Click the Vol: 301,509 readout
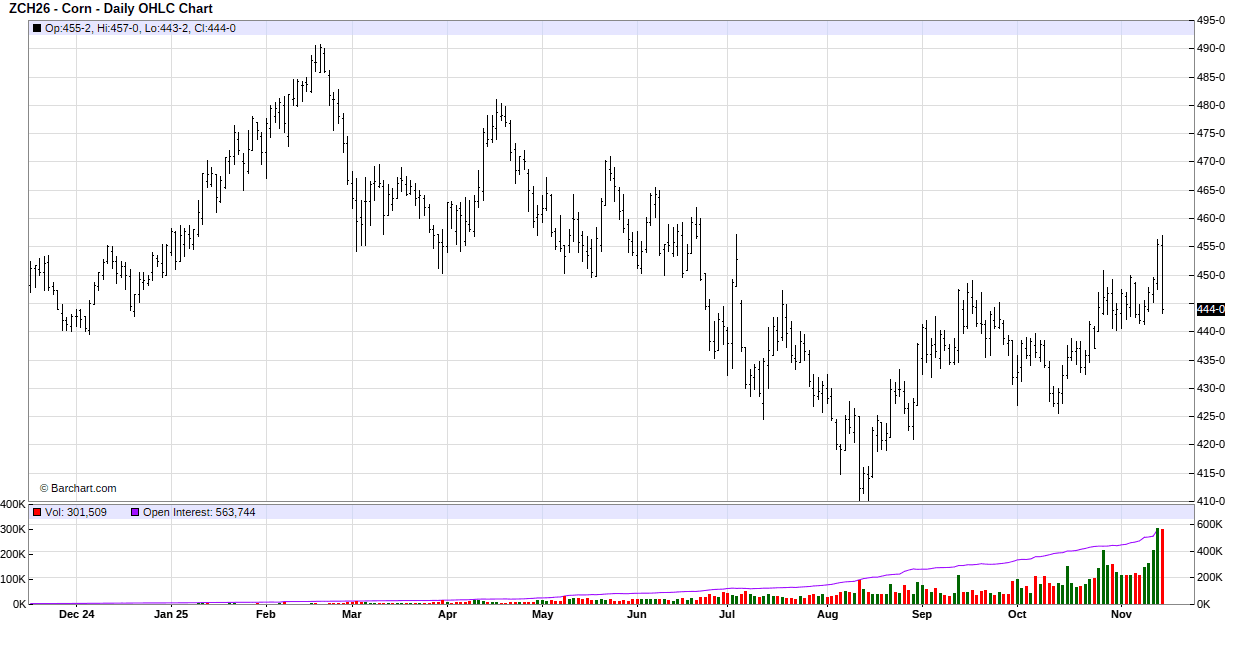The width and height of the screenshot is (1236, 645). pyautogui.click(x=76, y=512)
